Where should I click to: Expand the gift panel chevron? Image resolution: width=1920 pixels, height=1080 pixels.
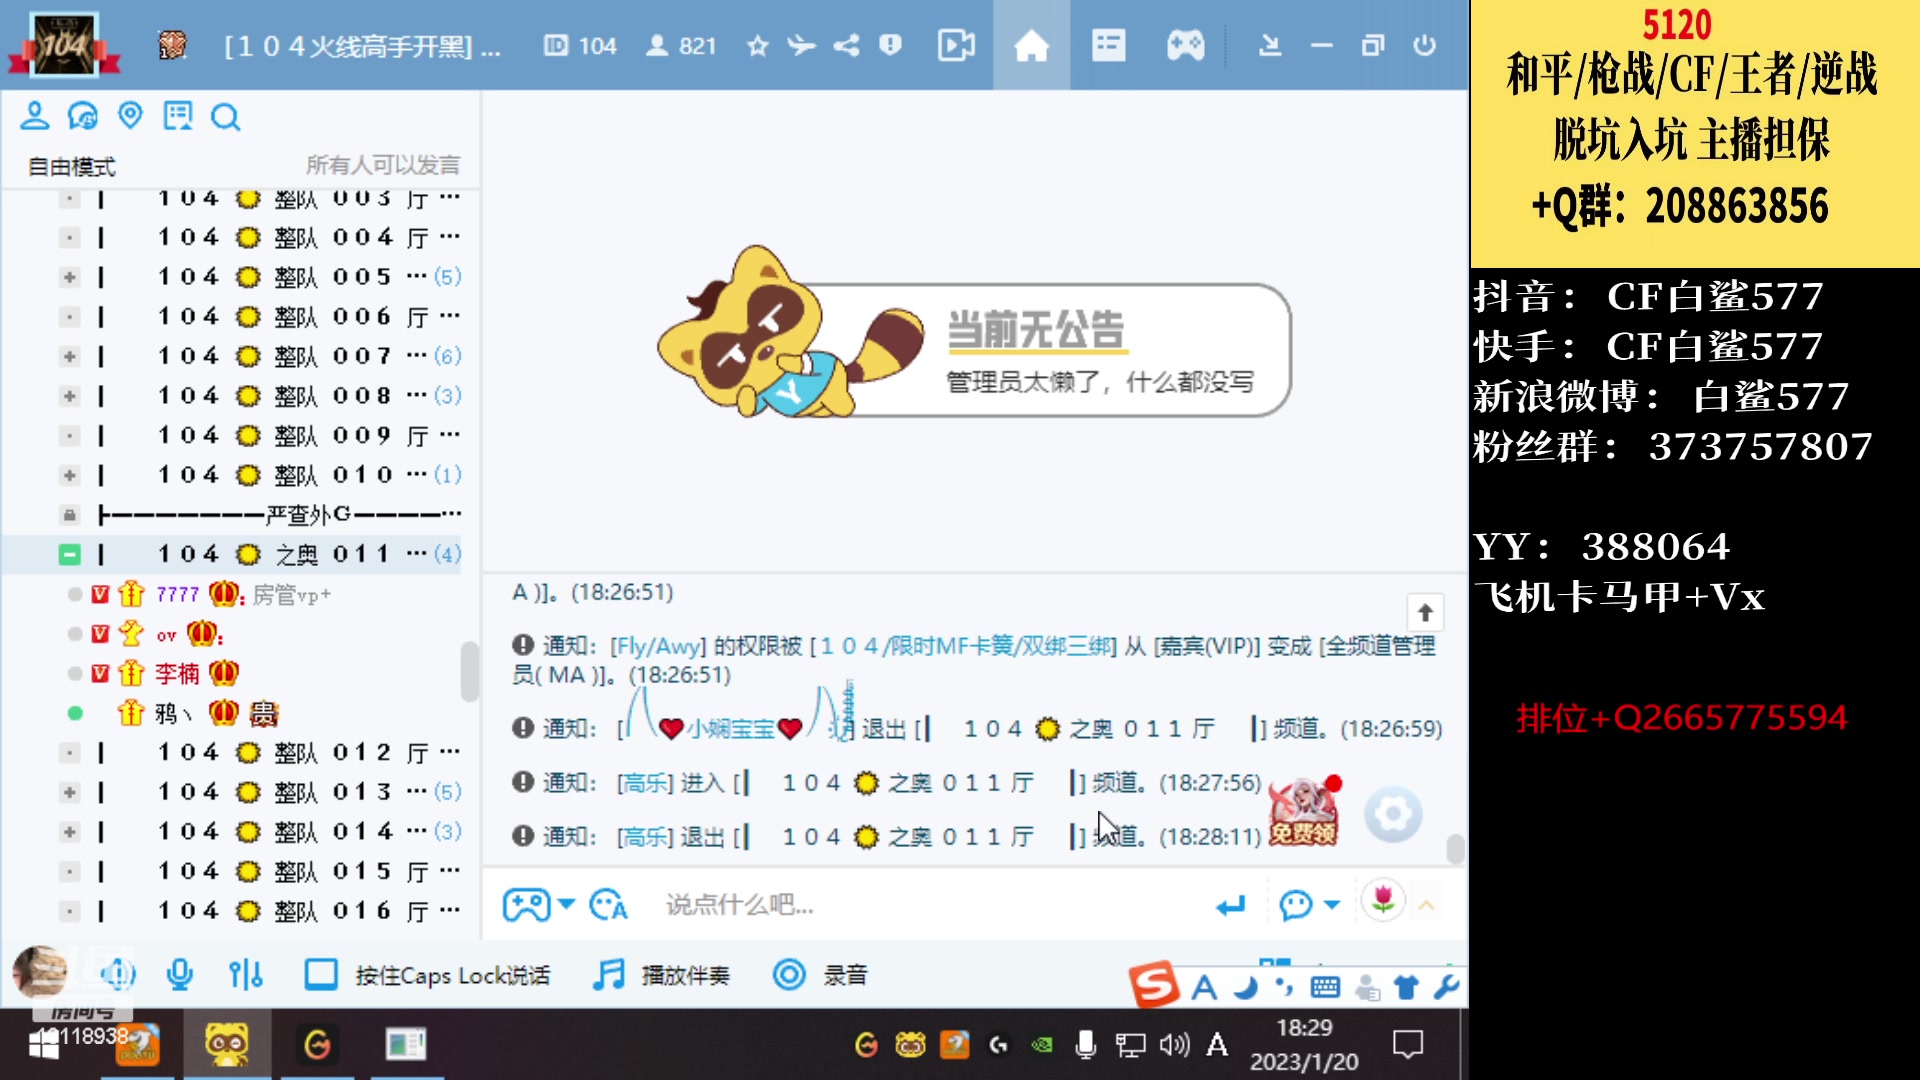(1427, 905)
